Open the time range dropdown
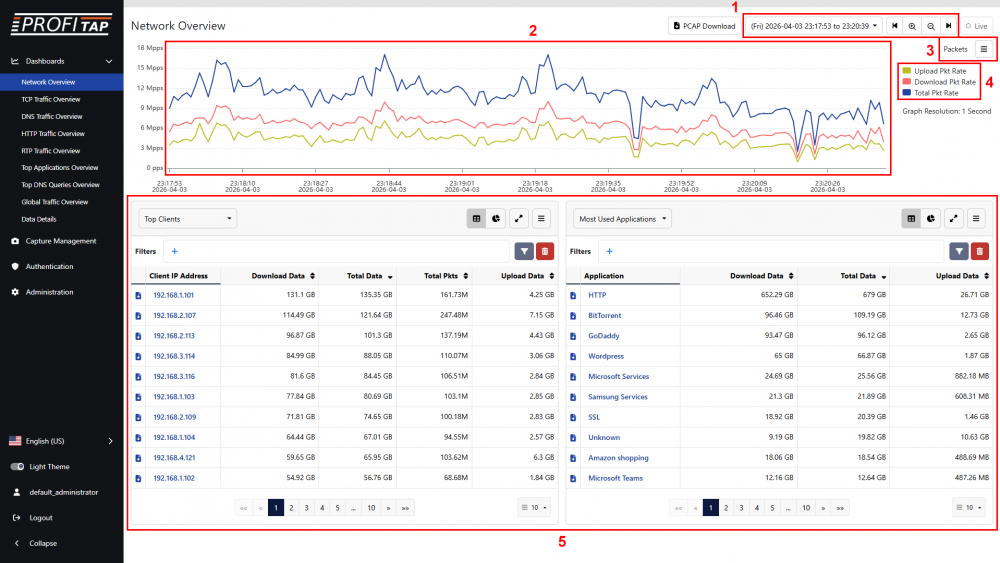 (814, 26)
